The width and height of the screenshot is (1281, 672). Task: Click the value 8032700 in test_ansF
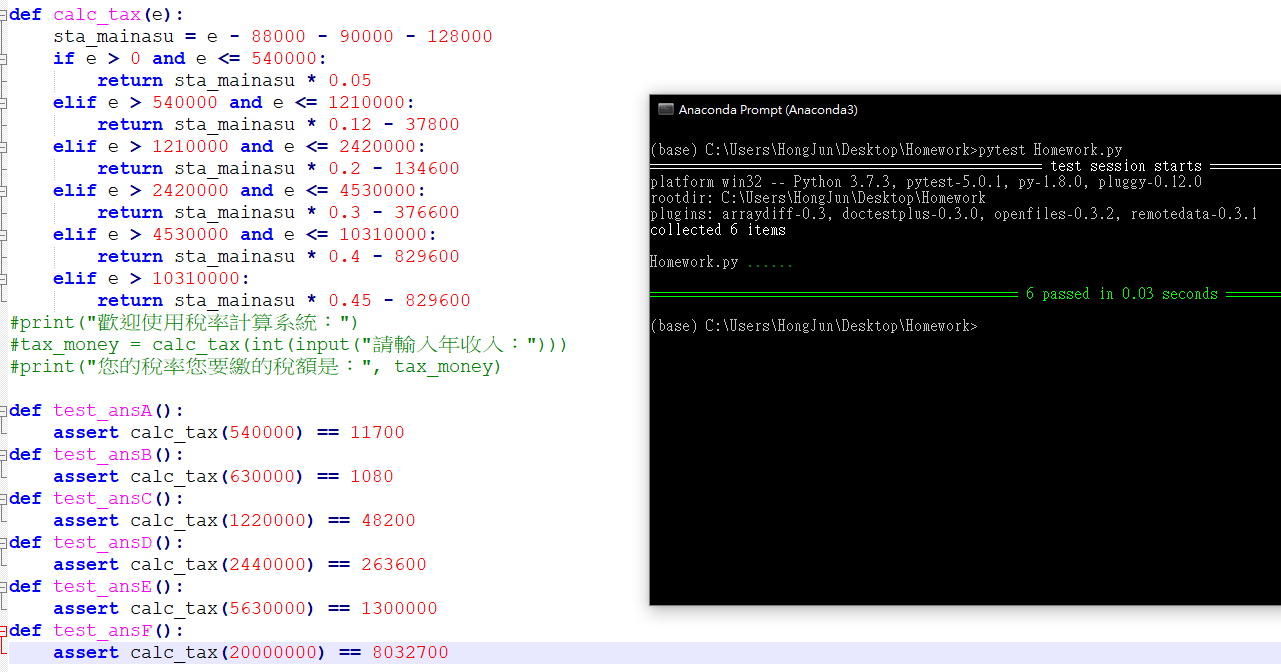[410, 652]
